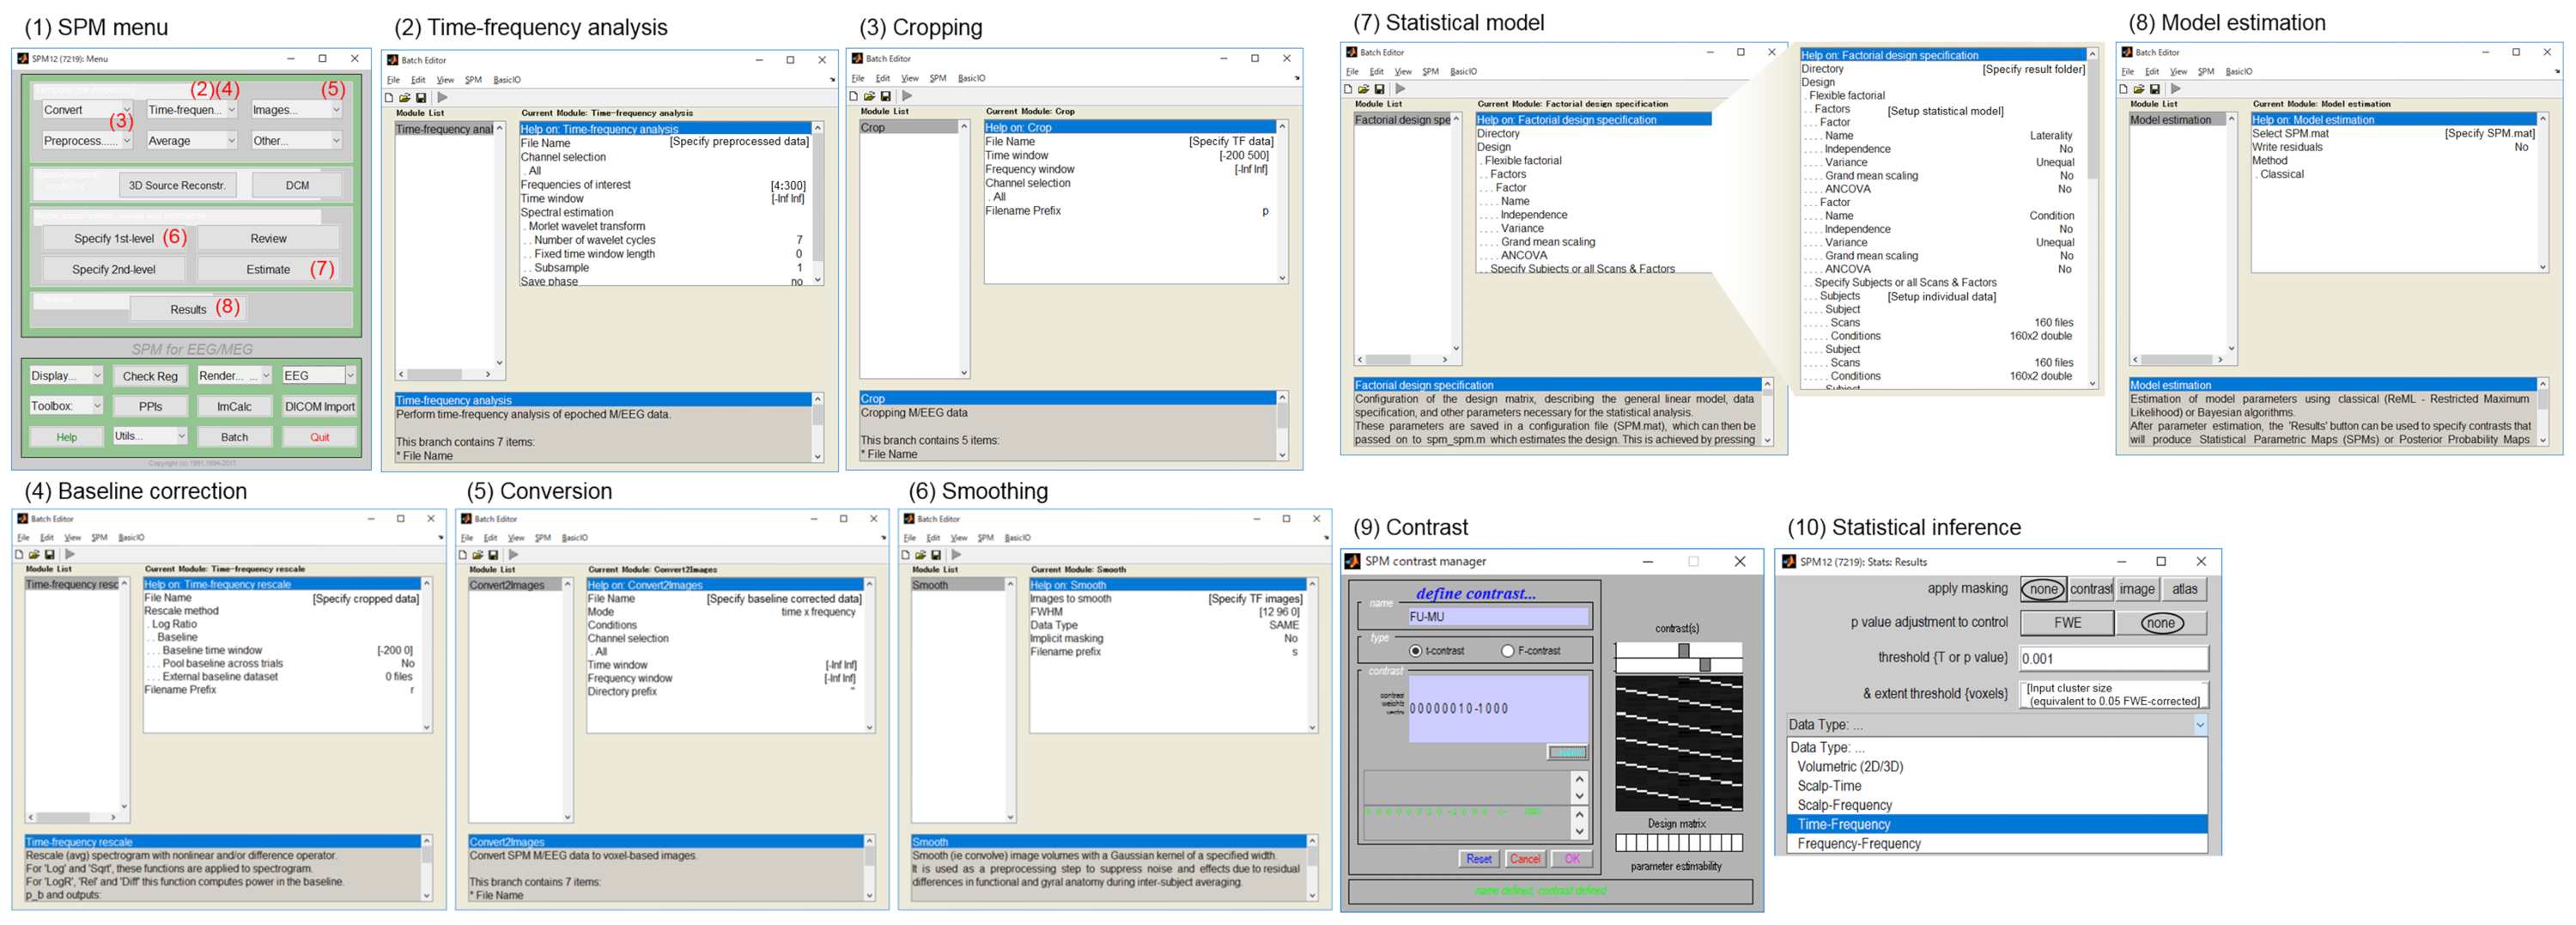
Task: Run the batch in the Convert2Images editor
Action: pyautogui.click(x=514, y=555)
